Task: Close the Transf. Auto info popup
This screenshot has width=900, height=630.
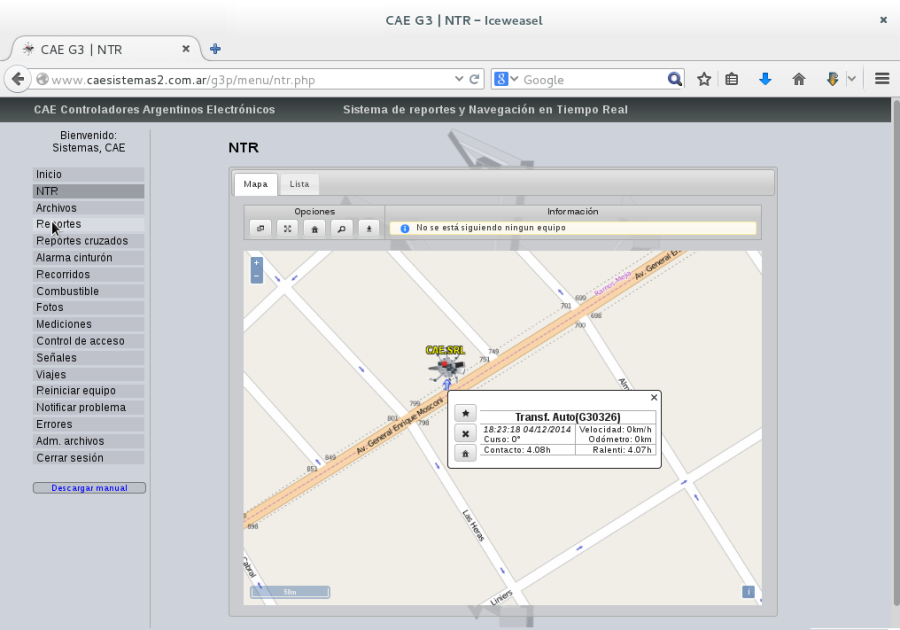Action: point(654,397)
